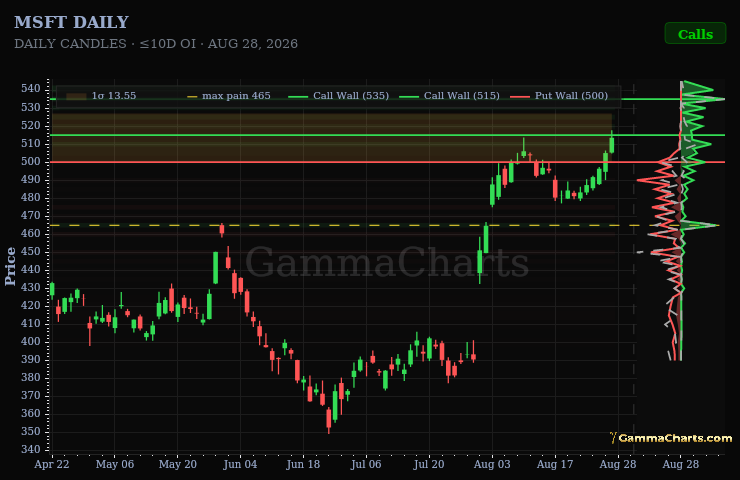Click the open interest spike at 465
The image size is (740, 480).
[x=700, y=226]
